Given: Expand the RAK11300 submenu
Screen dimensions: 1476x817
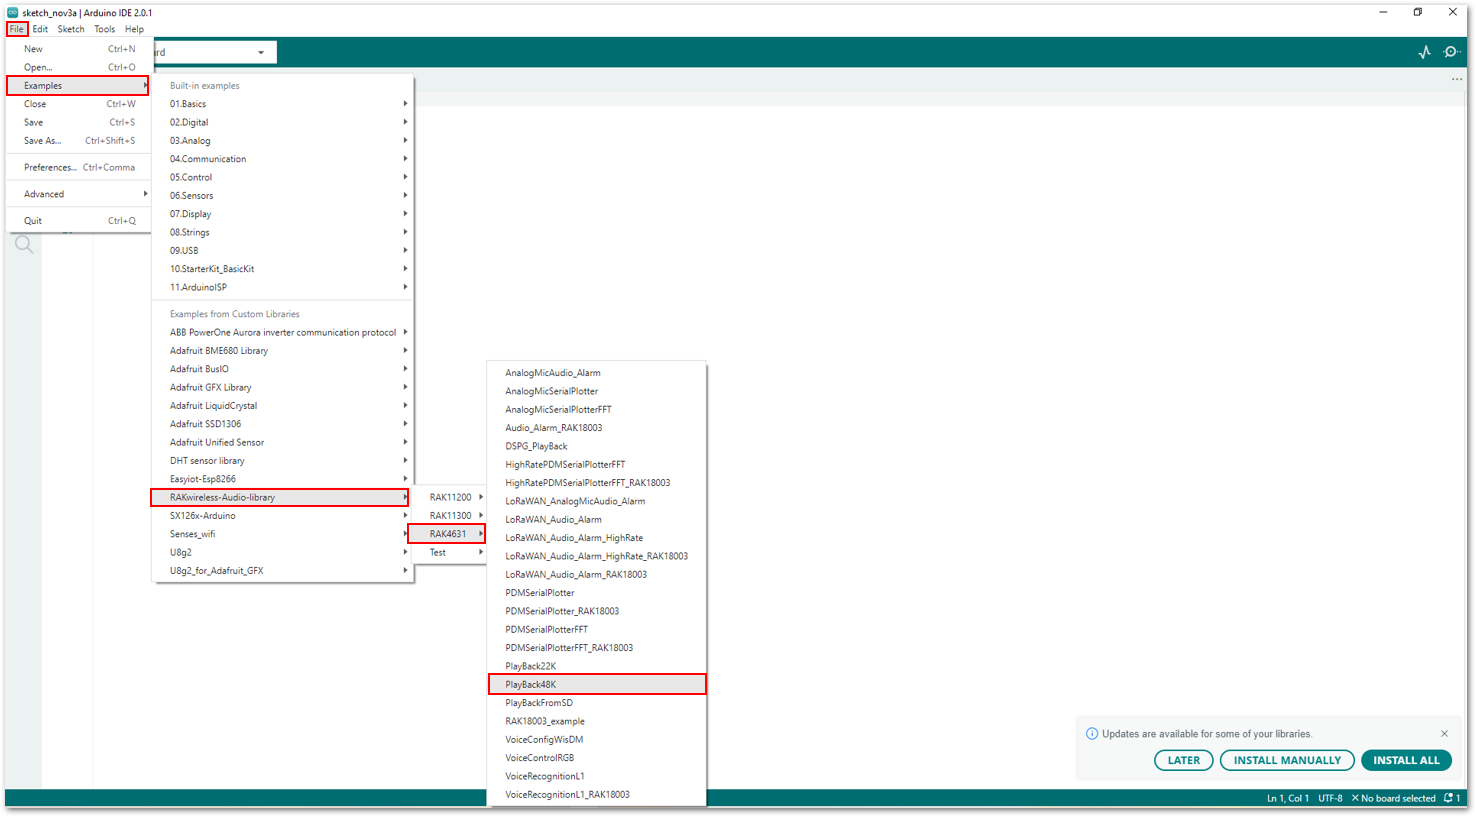Looking at the screenshot, I should tap(450, 516).
